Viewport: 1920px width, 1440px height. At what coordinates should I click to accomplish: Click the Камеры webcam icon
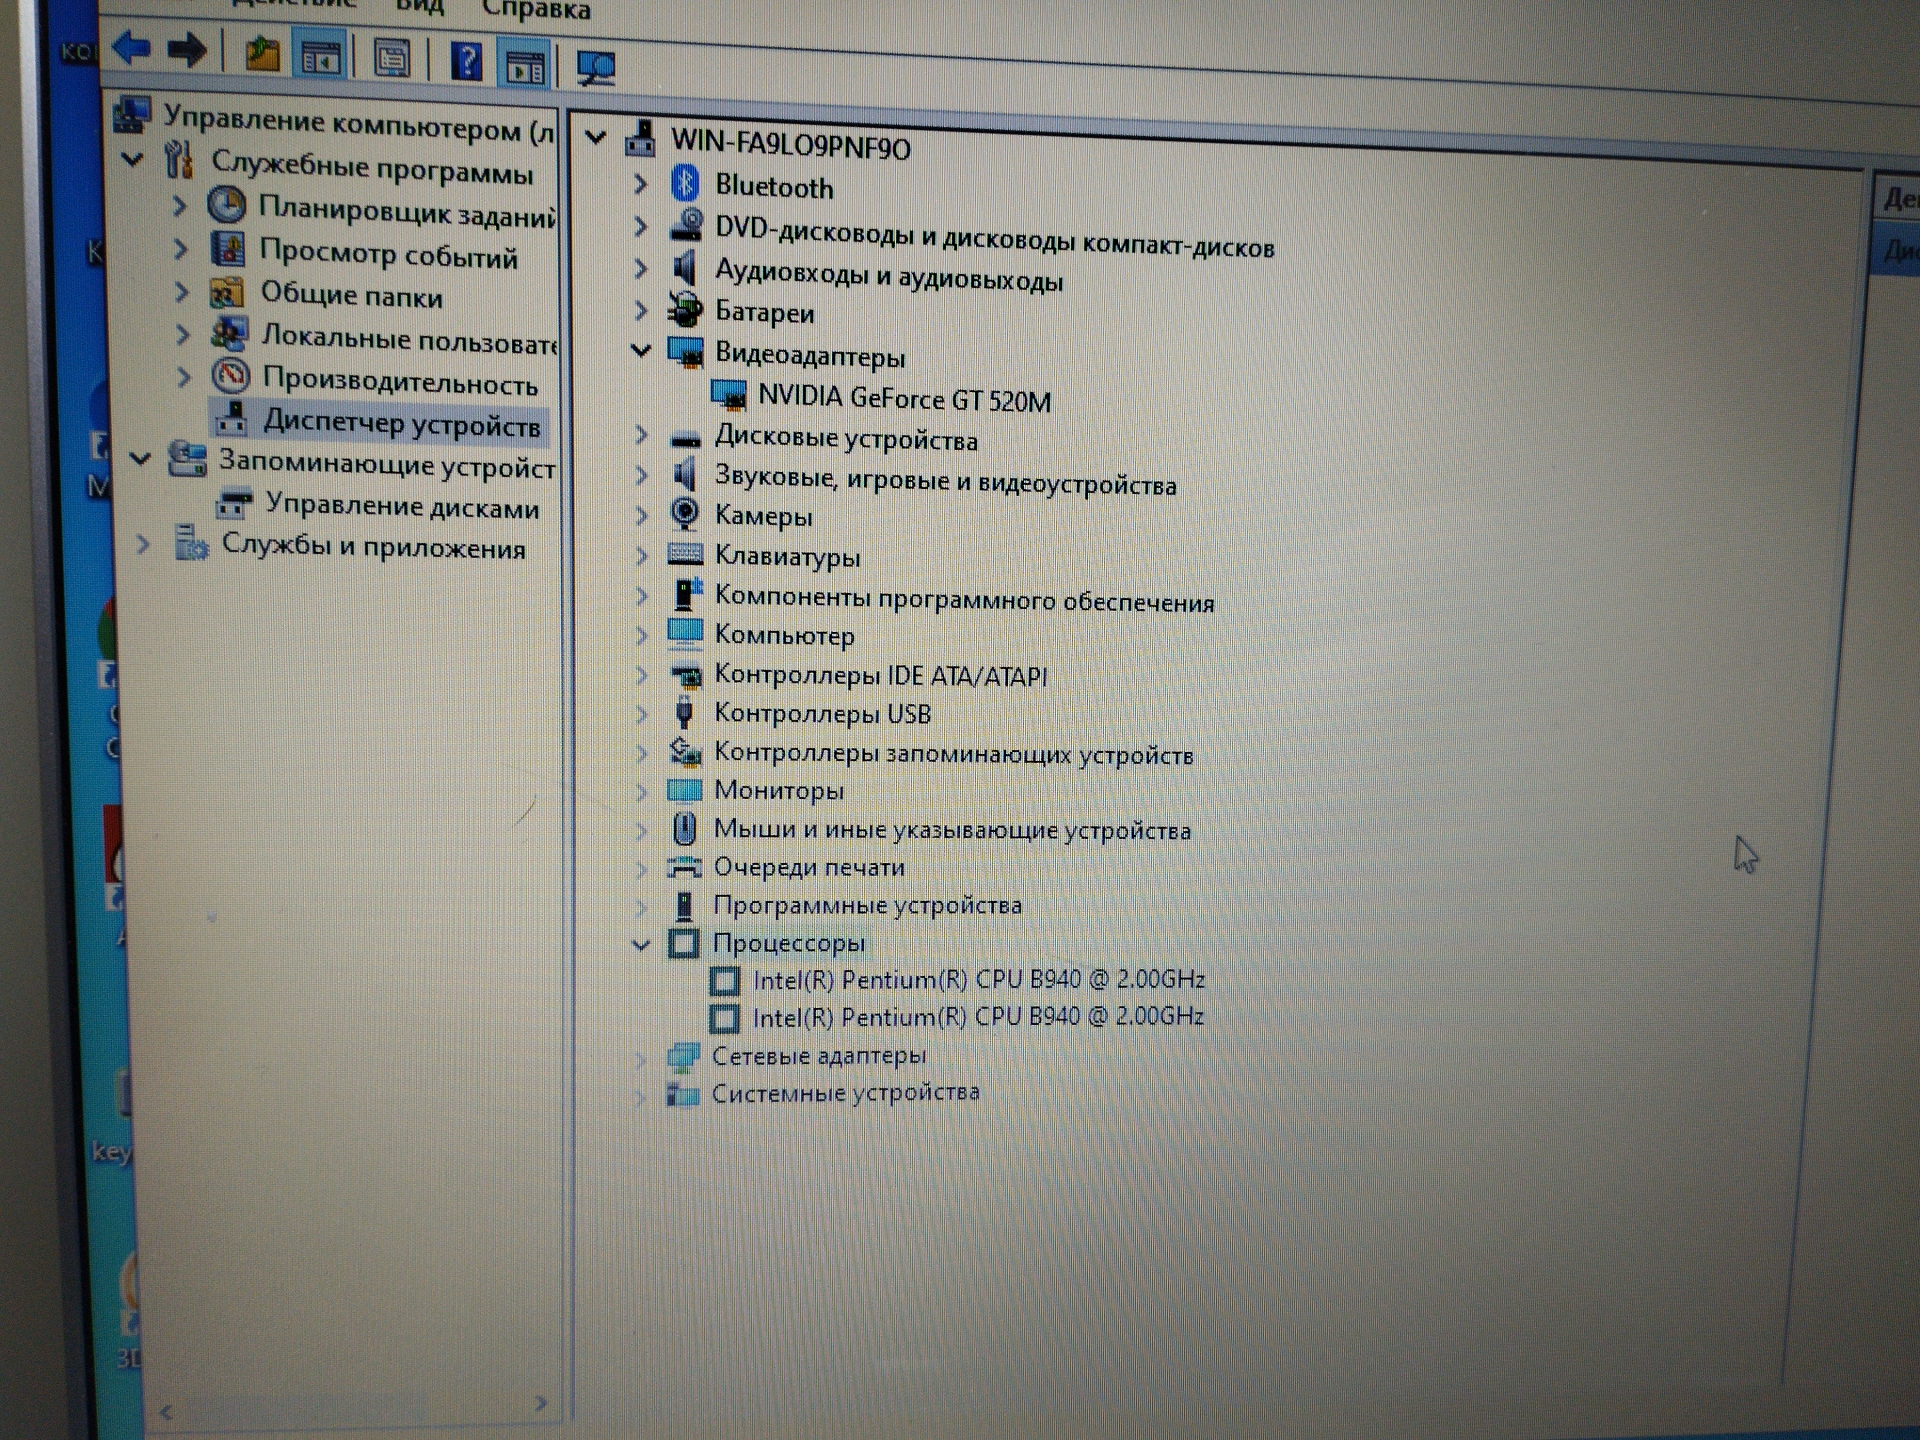pos(685,513)
